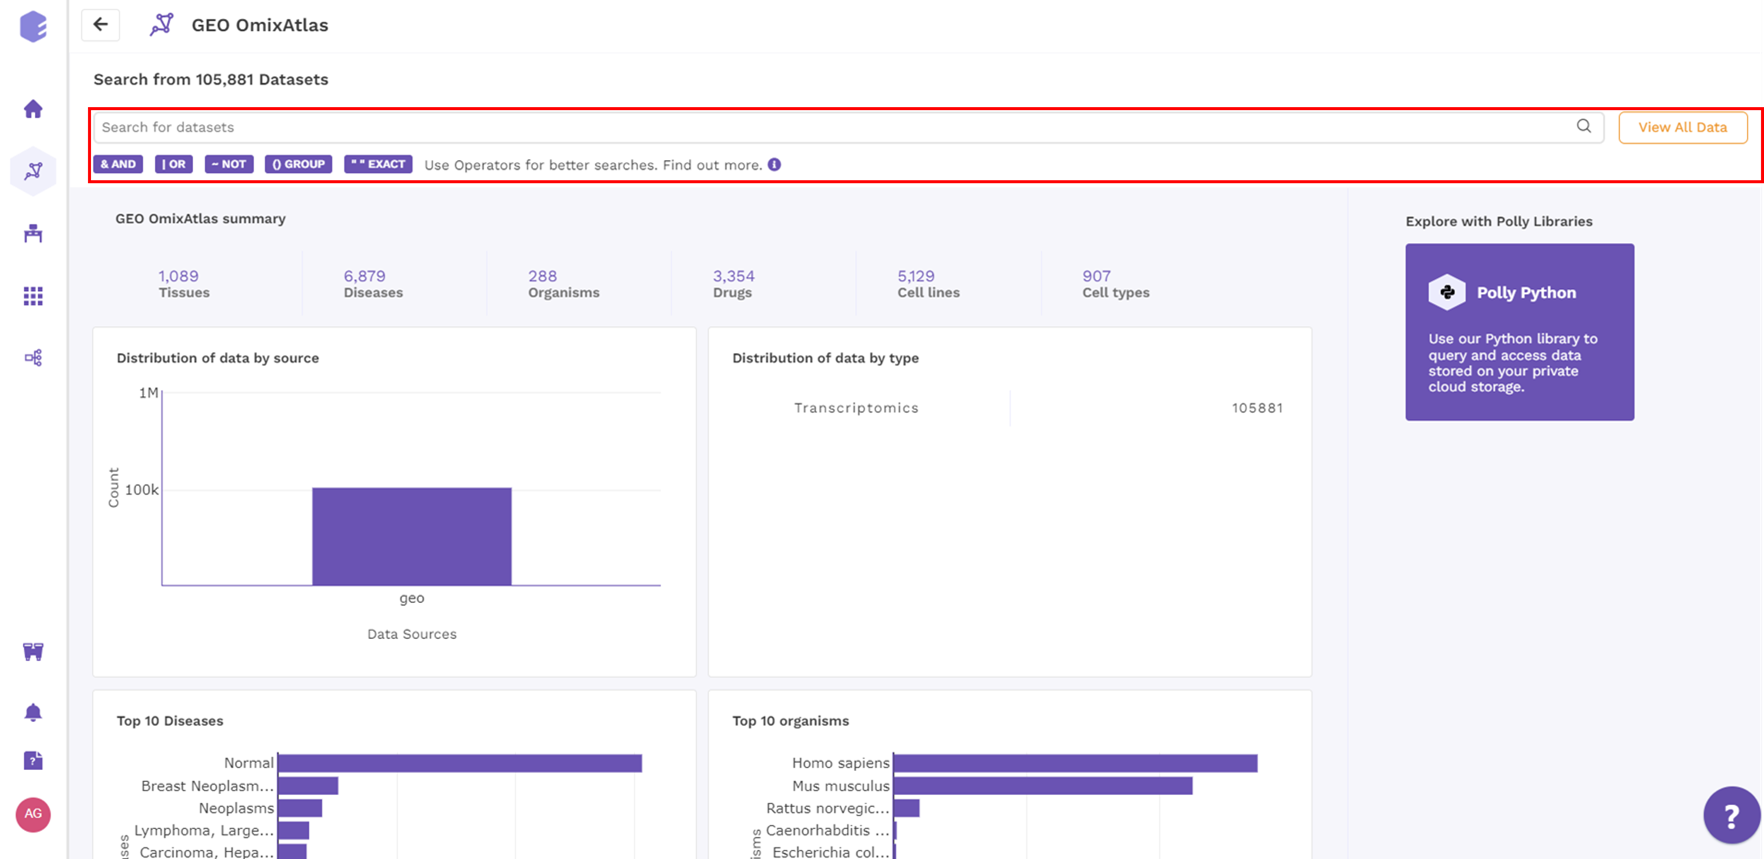Click the Mus musculus bar
Viewport: 1764px width, 859px height.
coord(1043,786)
